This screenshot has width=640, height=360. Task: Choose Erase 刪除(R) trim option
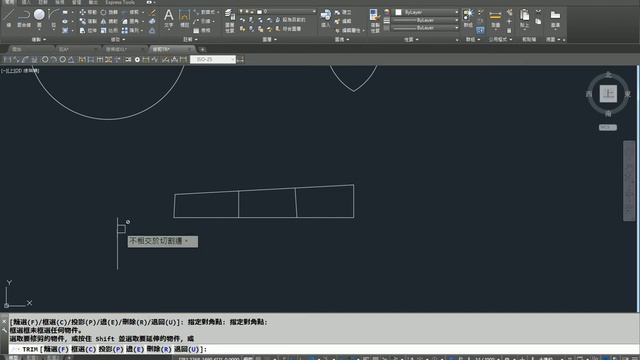[159, 349]
